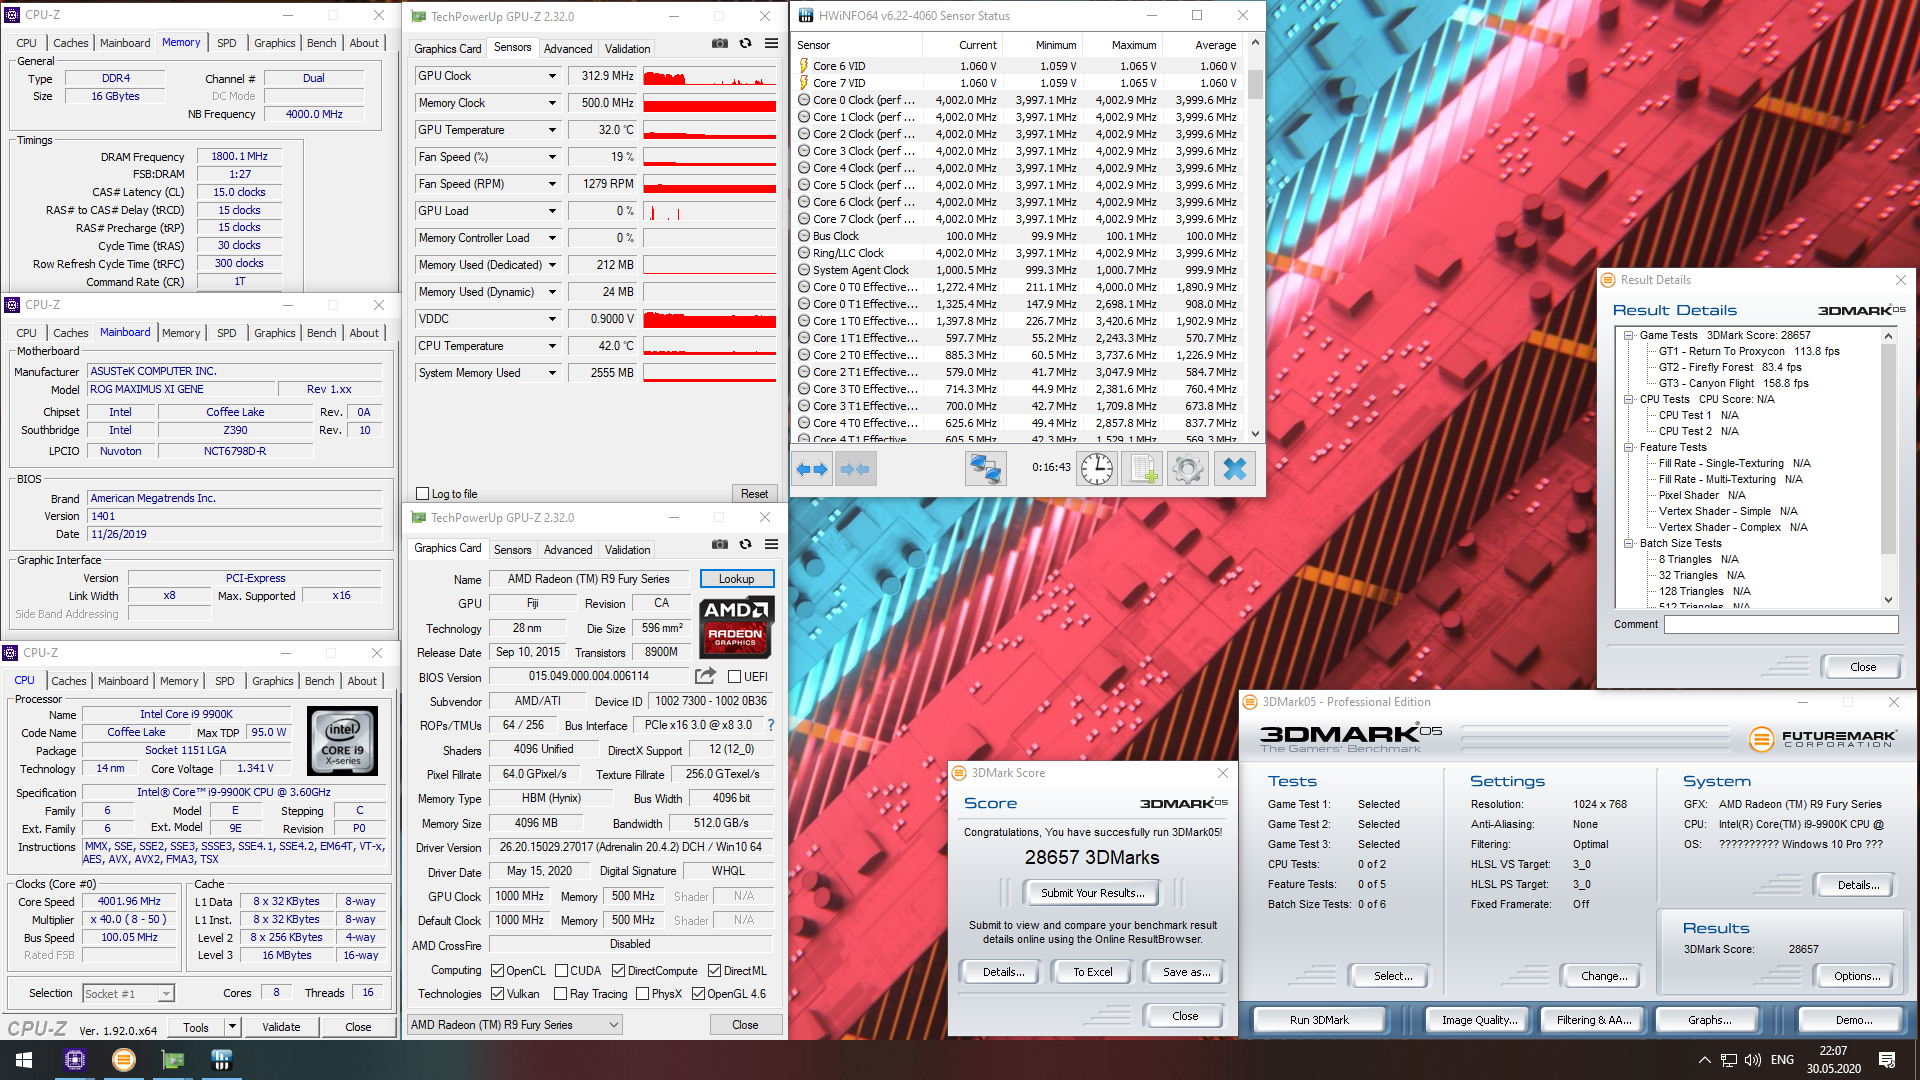Toggle UEFI checkbox in GPU-Z
This screenshot has height=1080, width=1920.
coord(735,677)
